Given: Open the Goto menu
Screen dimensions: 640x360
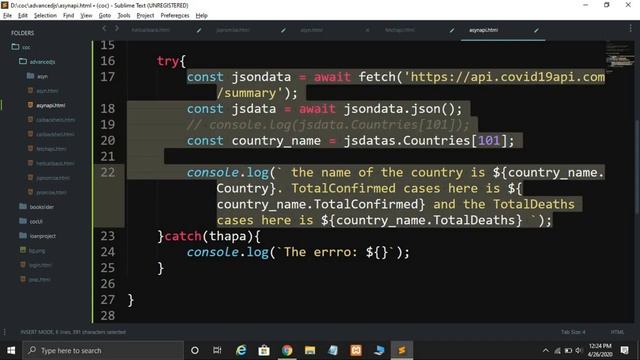Looking at the screenshot, I should [x=104, y=16].
